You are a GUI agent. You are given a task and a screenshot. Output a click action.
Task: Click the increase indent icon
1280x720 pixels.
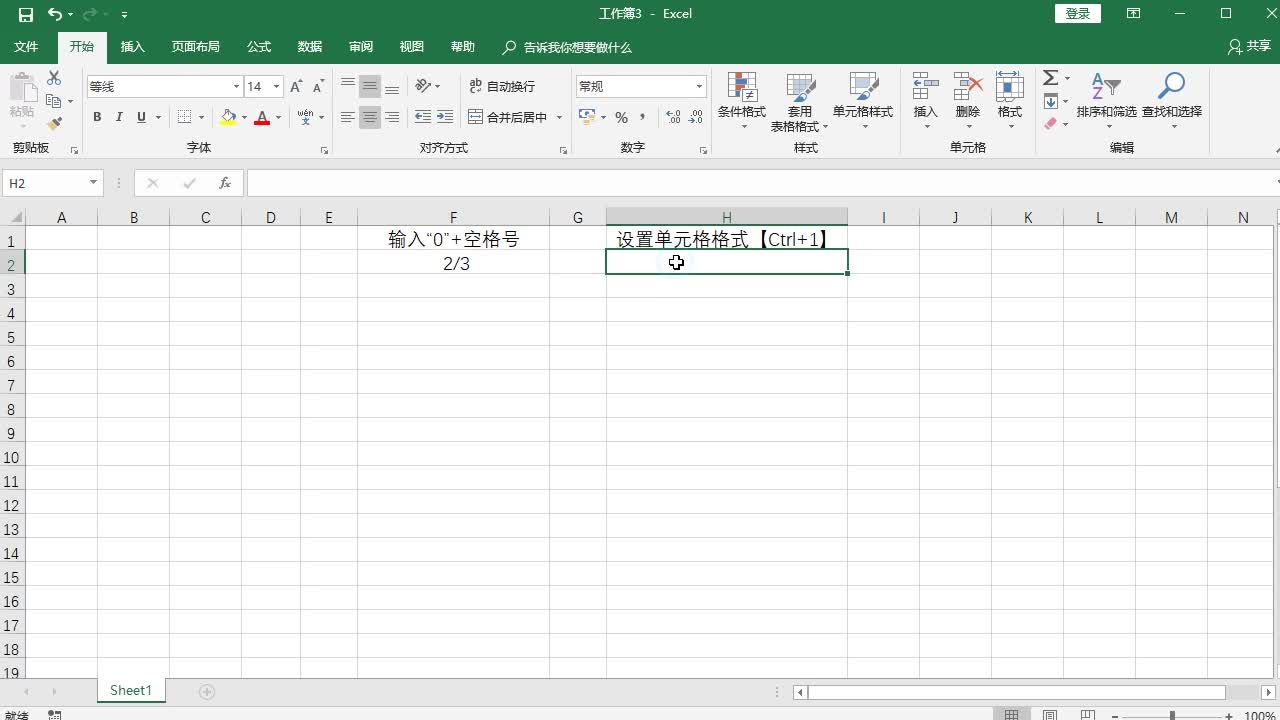tap(445, 117)
